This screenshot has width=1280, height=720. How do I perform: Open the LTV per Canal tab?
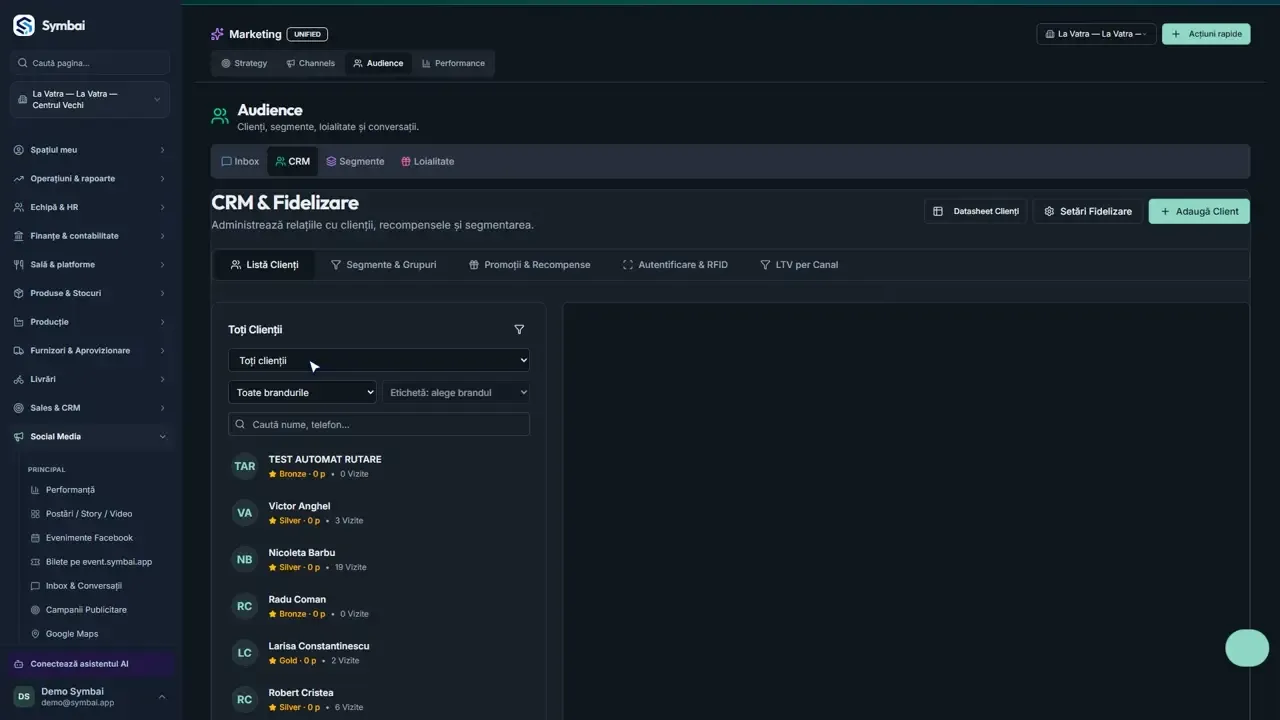pos(799,265)
